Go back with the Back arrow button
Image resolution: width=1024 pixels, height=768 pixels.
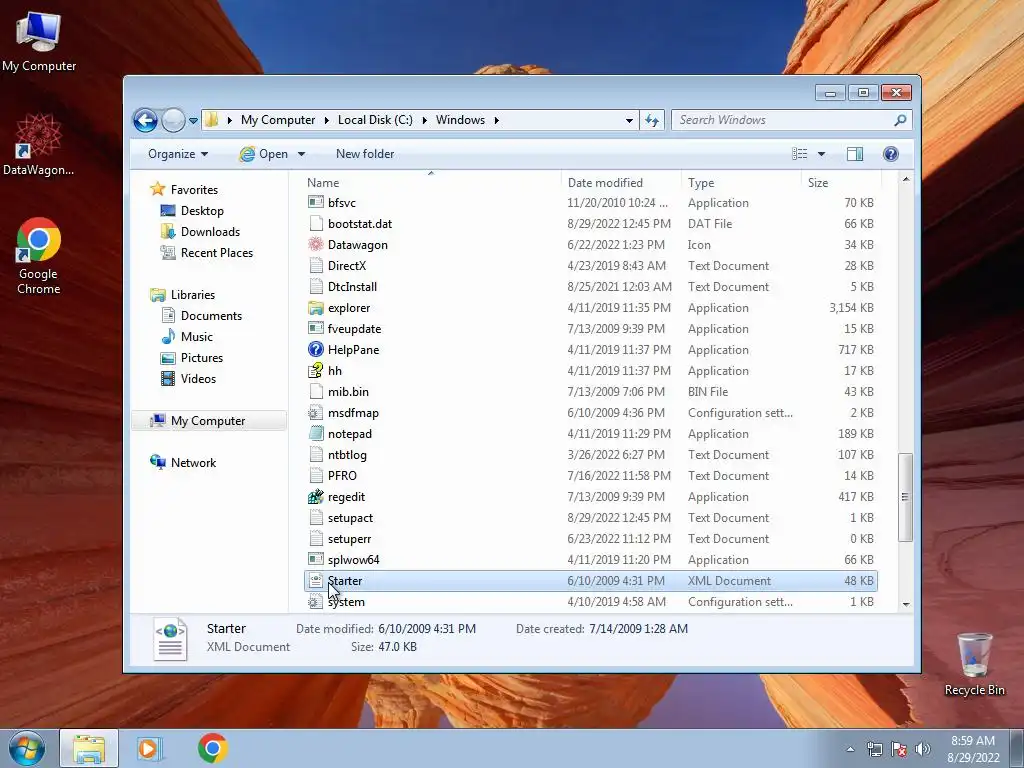pos(145,120)
